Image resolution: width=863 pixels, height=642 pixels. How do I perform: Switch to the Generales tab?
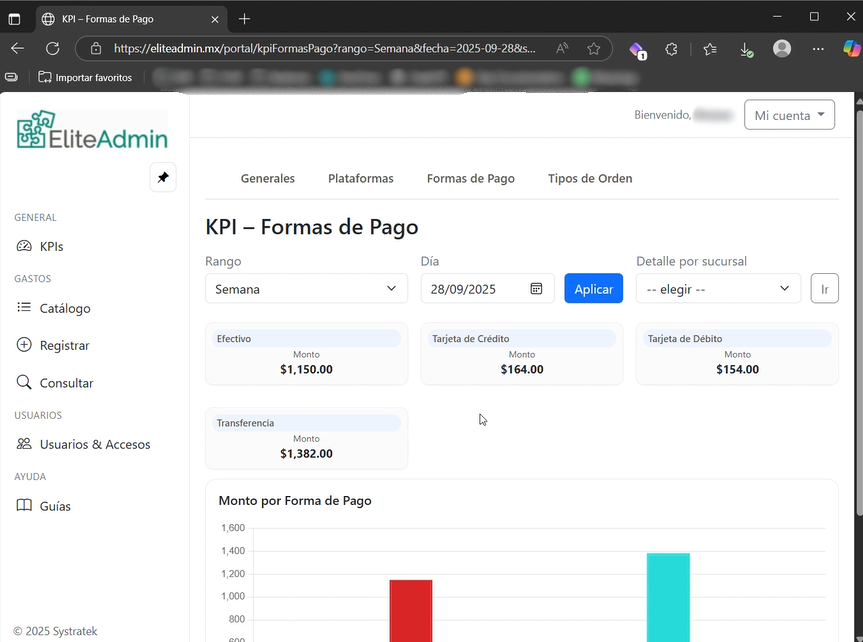267,178
